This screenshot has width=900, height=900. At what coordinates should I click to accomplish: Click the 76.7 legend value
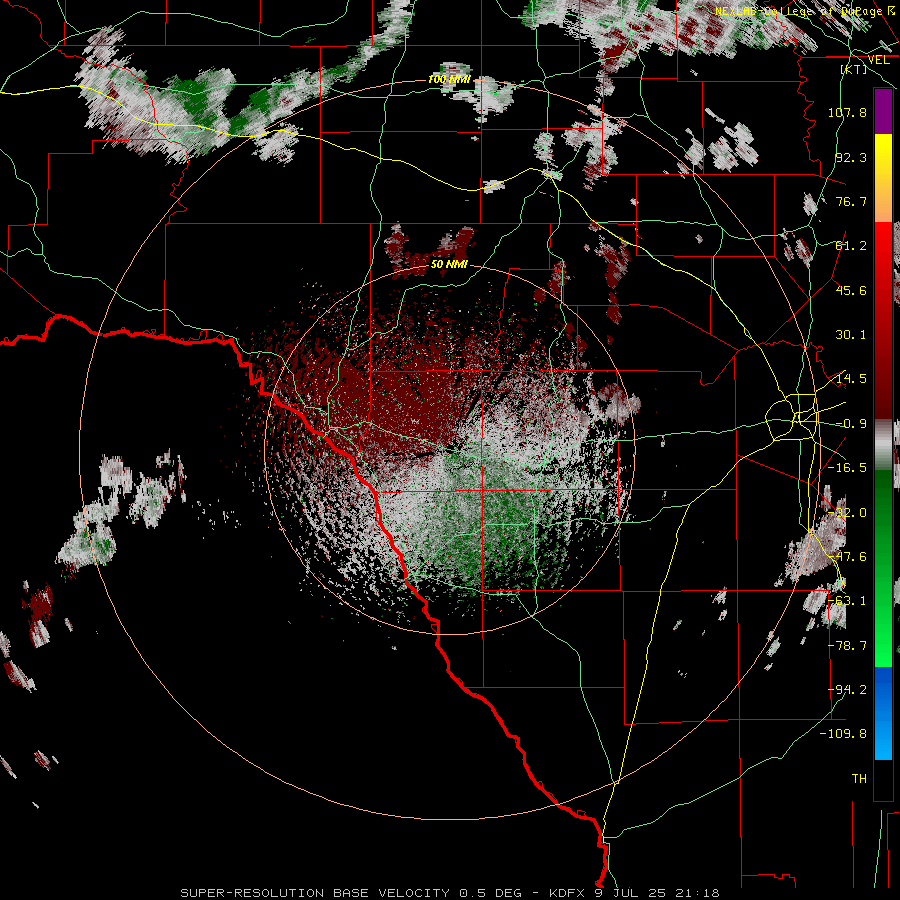pyautogui.click(x=851, y=201)
